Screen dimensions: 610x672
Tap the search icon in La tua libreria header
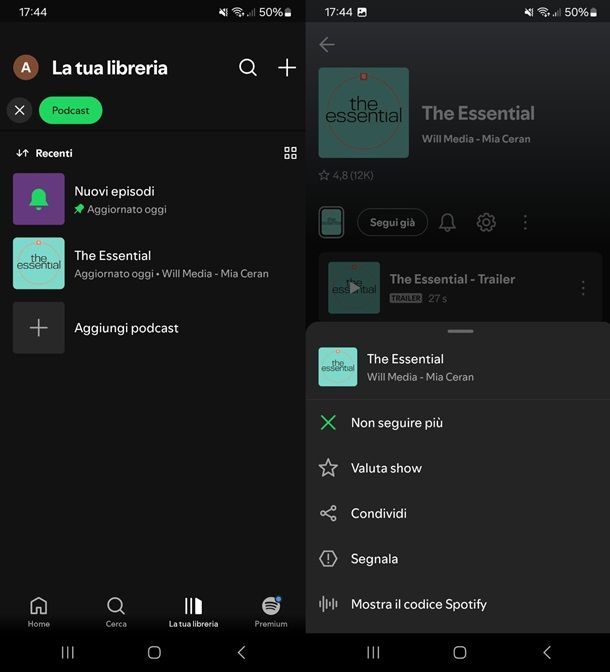point(248,68)
